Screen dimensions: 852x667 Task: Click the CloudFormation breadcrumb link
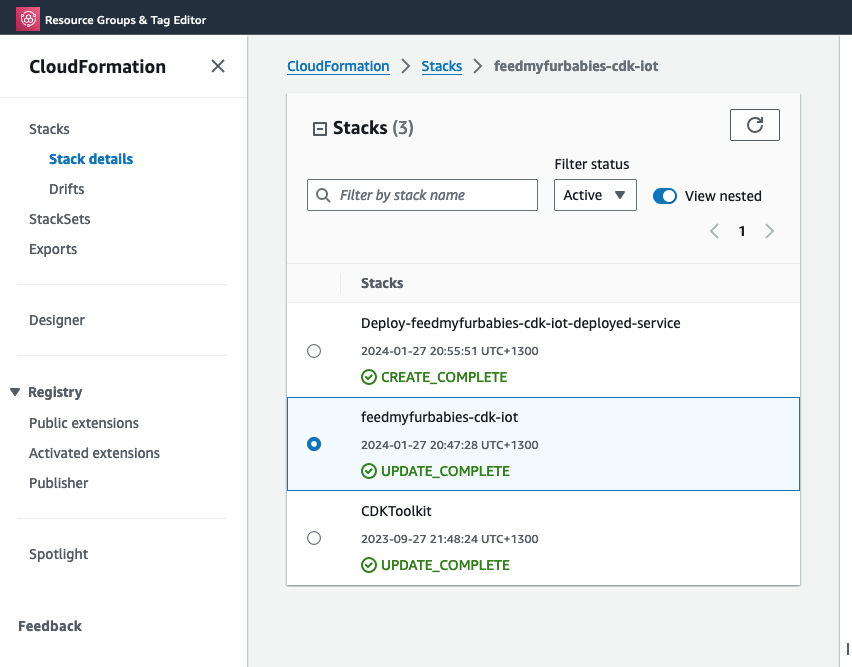(x=338, y=66)
